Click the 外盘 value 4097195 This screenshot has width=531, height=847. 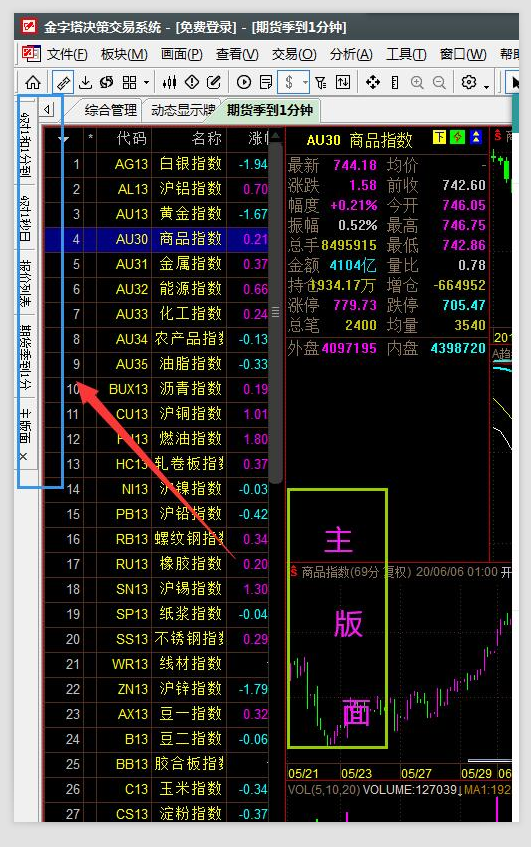point(349,348)
